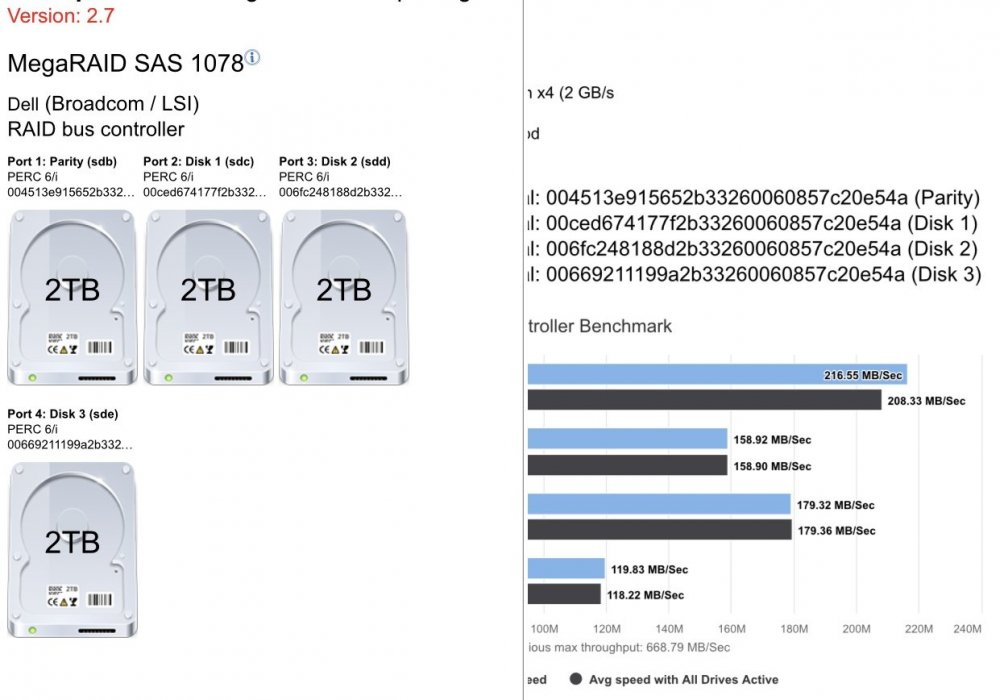Click the info icon beside MegaRAID SAS 1078

click(x=253, y=57)
